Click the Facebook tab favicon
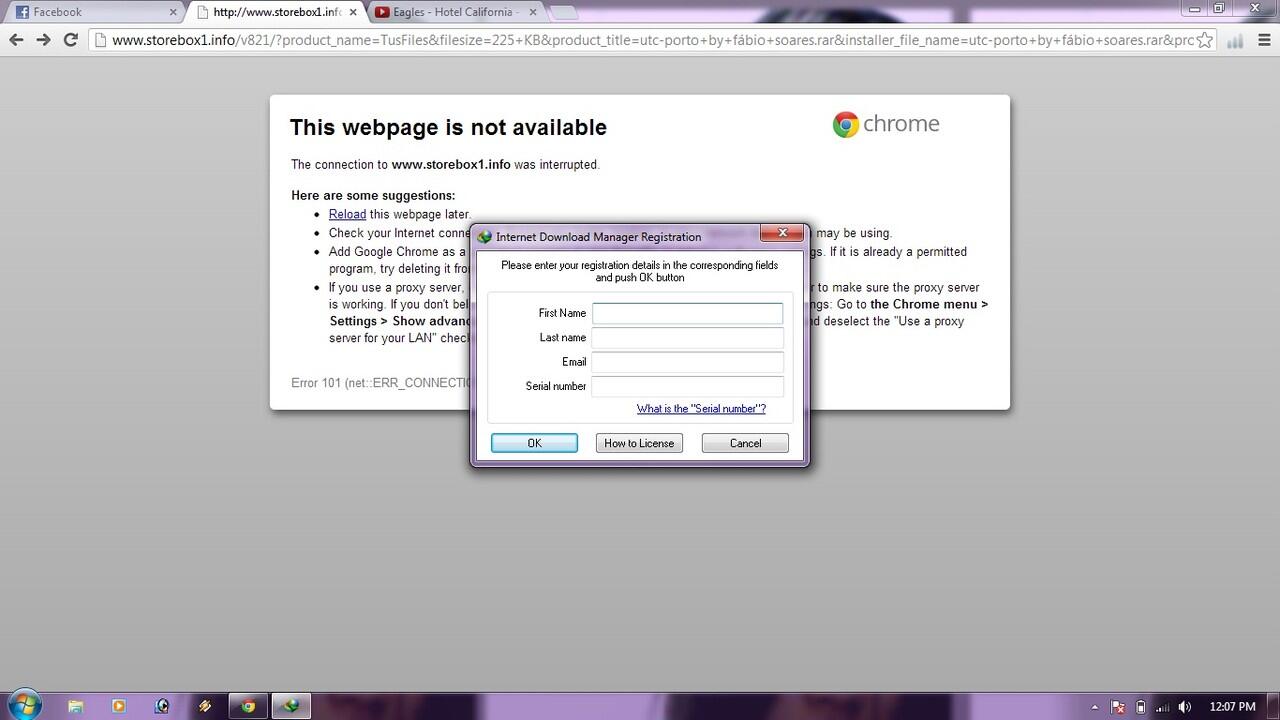1280x720 pixels. pos(22,12)
